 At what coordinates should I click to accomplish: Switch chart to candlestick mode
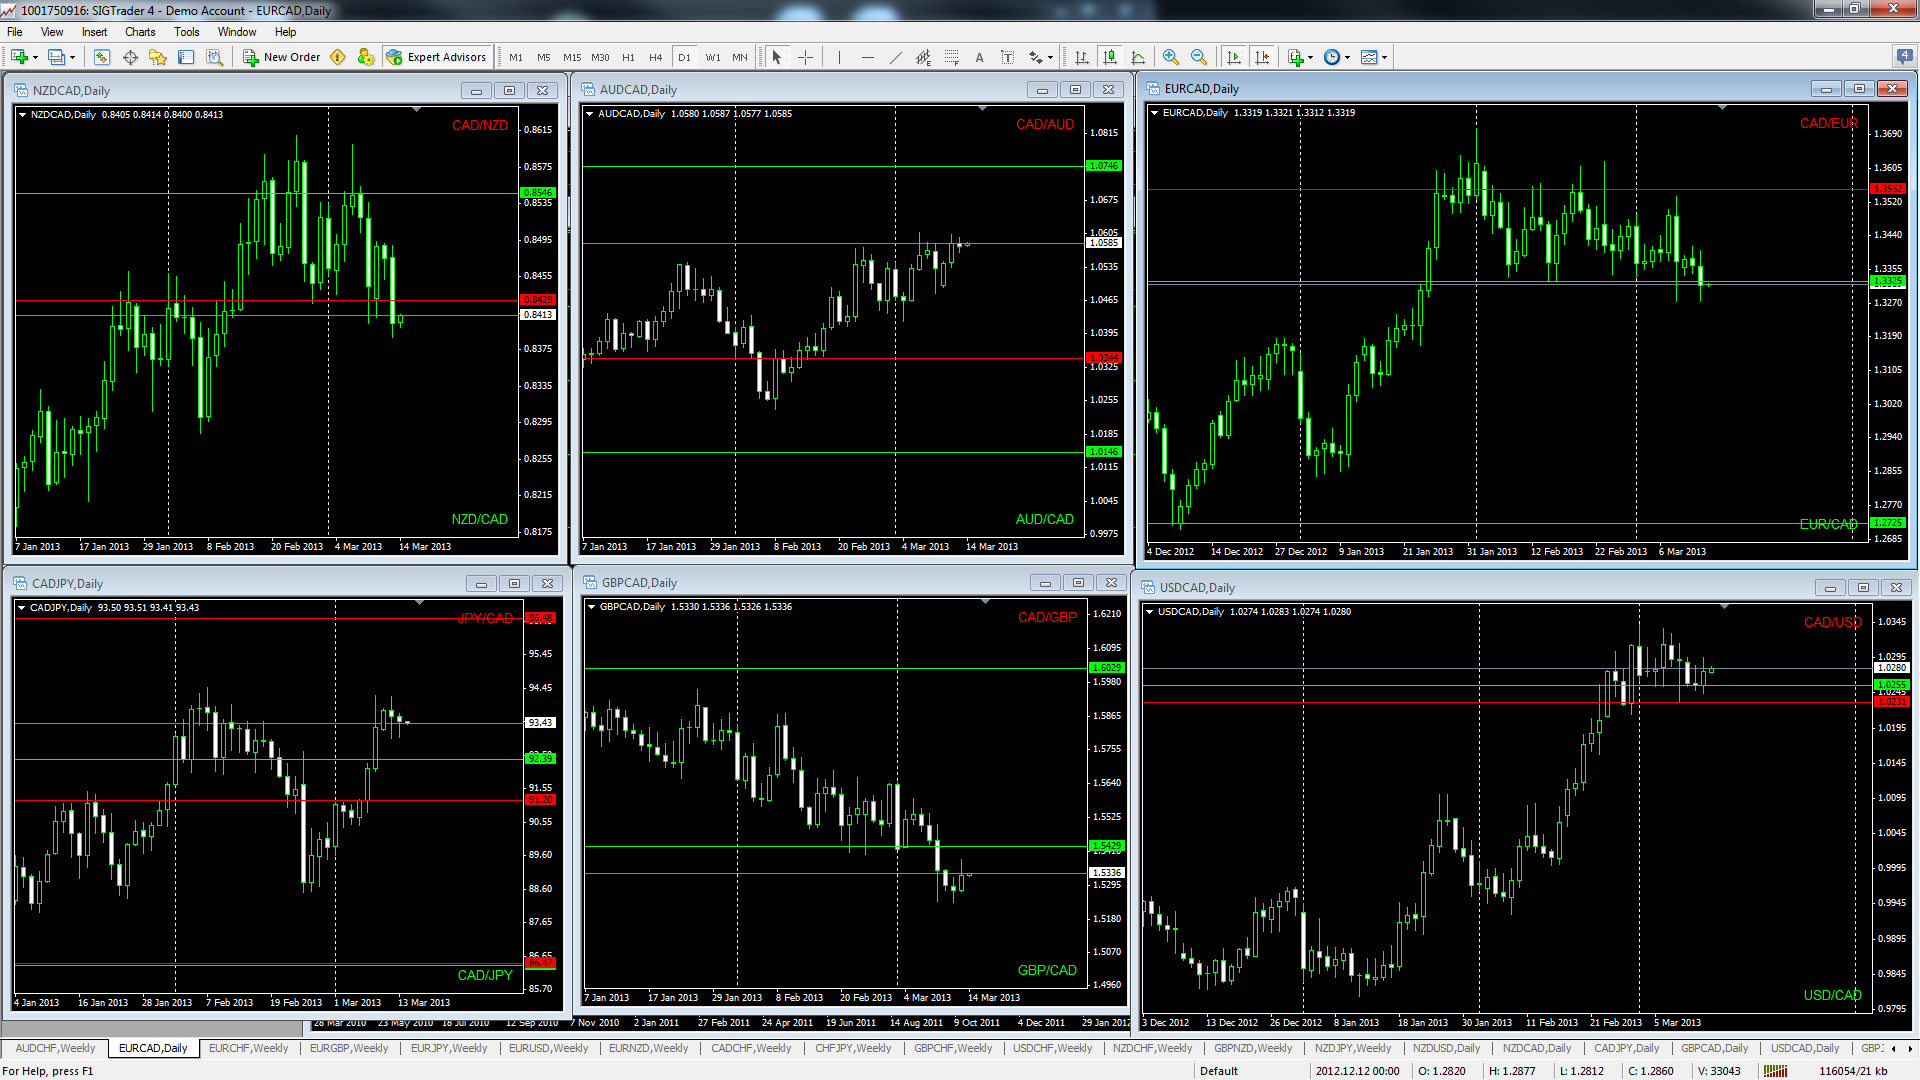pos(1109,57)
